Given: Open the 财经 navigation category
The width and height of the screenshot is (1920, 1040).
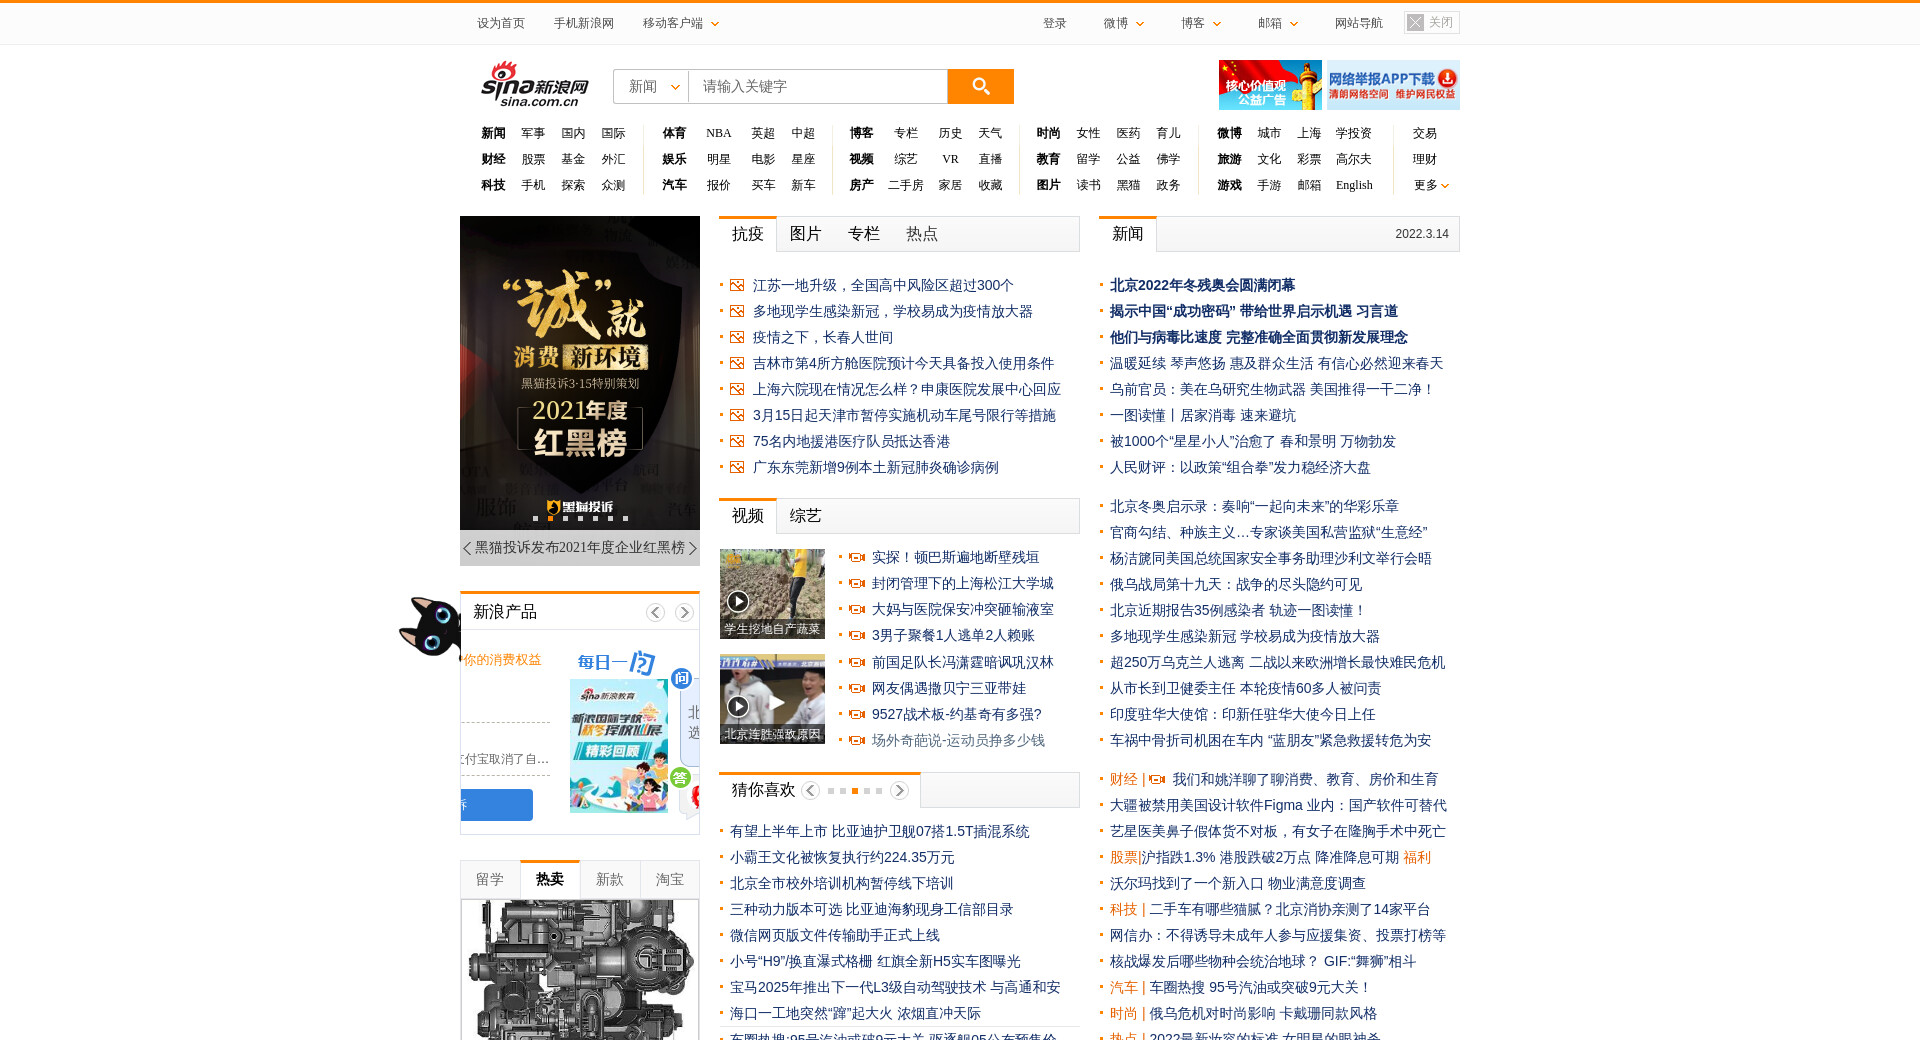Looking at the screenshot, I should pos(493,159).
